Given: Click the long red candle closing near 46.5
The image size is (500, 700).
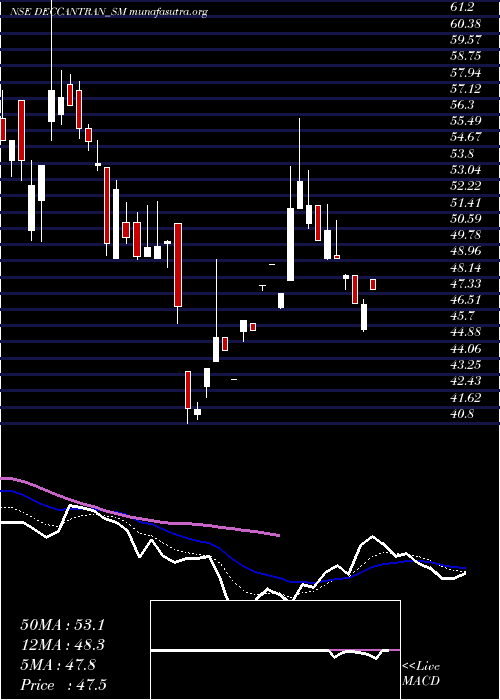Looking at the screenshot, I should 178,265.
